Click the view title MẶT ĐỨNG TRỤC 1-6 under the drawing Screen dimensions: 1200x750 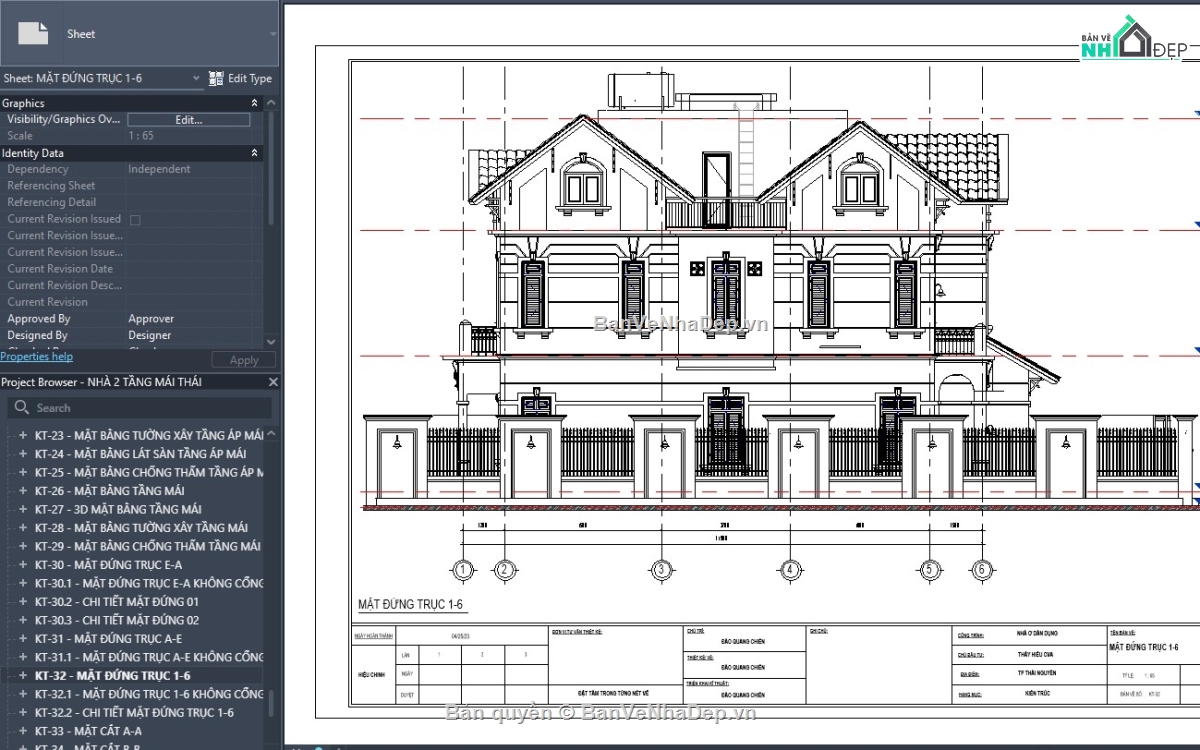pyautogui.click(x=411, y=605)
